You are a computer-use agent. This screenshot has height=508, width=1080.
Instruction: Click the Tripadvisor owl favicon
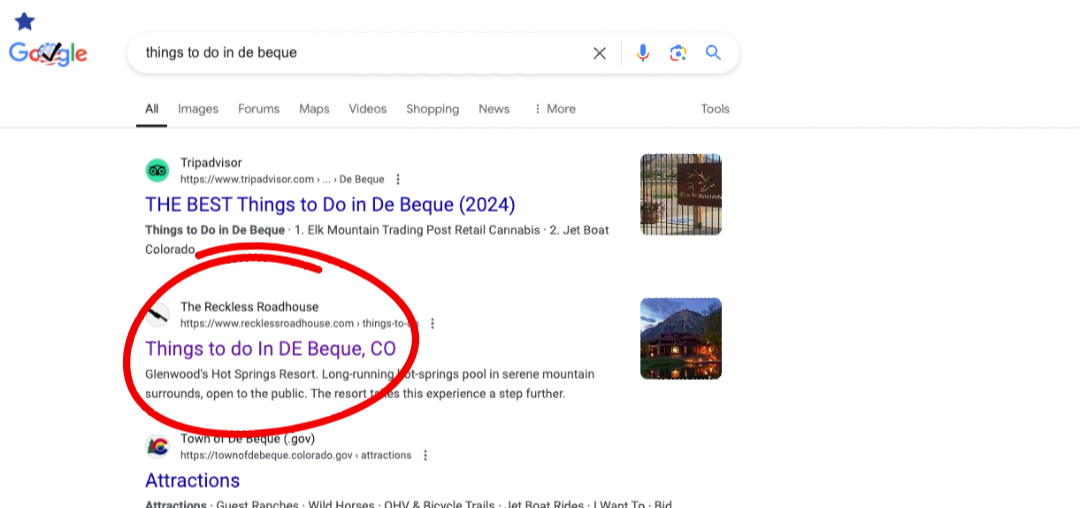[x=157, y=171]
